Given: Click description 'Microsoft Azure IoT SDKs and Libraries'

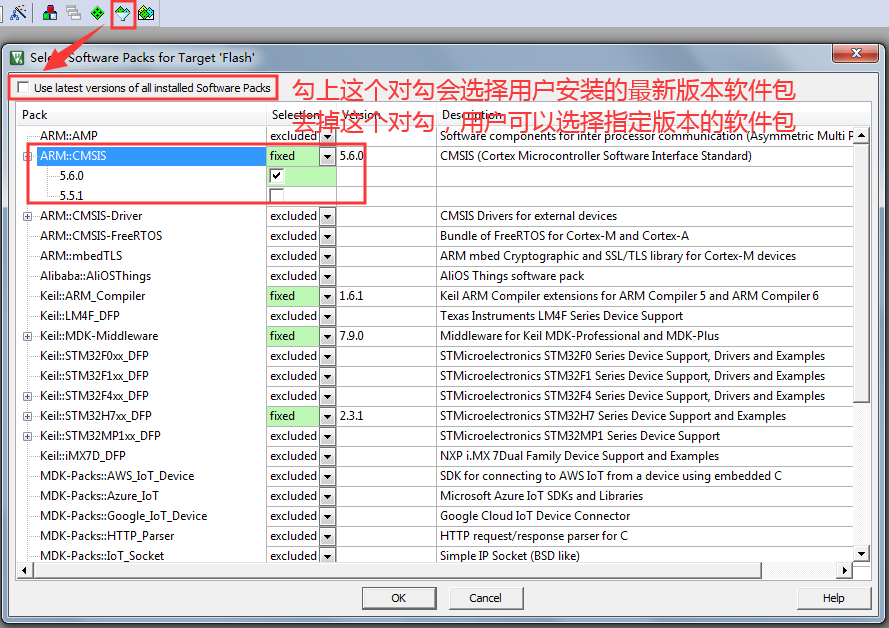Looking at the screenshot, I should click(541, 496).
